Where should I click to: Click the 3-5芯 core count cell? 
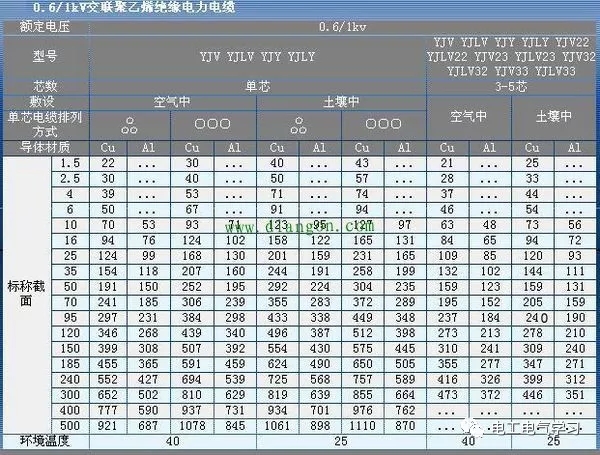510,87
